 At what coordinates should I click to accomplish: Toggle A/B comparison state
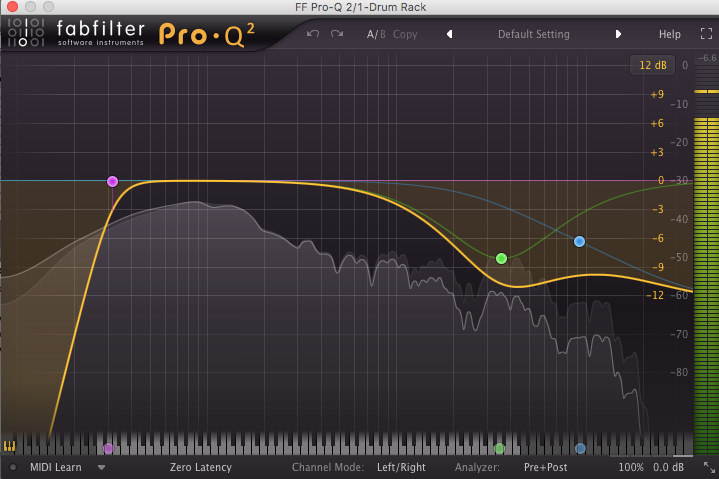(376, 34)
